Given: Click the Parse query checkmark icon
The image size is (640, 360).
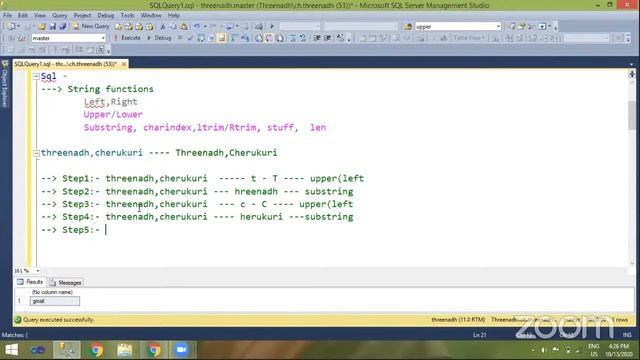Looking at the screenshot, I should (190, 38).
